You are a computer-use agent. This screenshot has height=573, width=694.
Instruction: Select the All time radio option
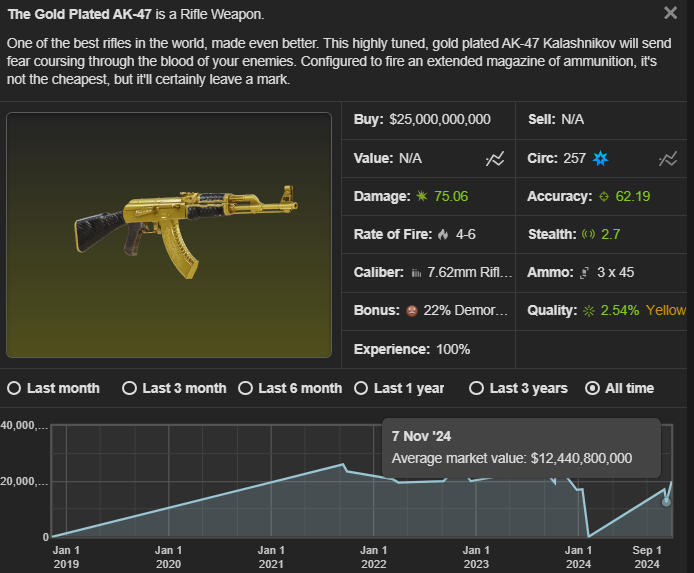pyautogui.click(x=592, y=388)
